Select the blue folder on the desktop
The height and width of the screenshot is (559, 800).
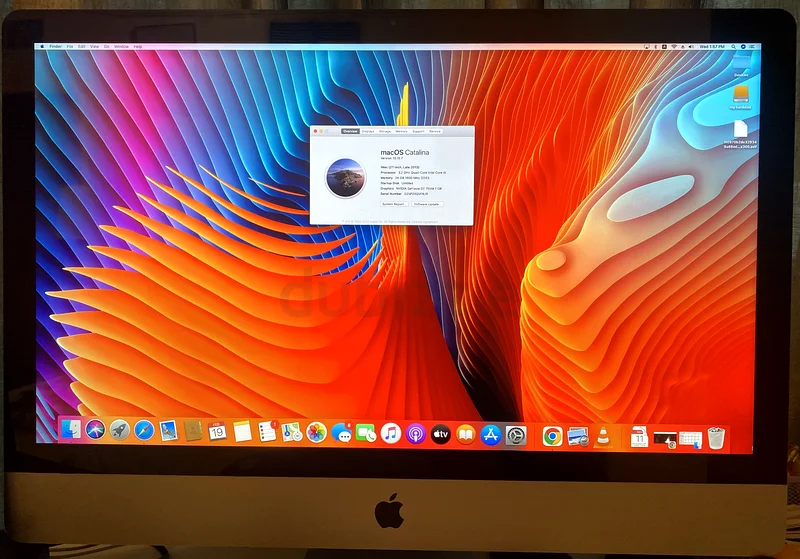pyautogui.click(x=741, y=62)
